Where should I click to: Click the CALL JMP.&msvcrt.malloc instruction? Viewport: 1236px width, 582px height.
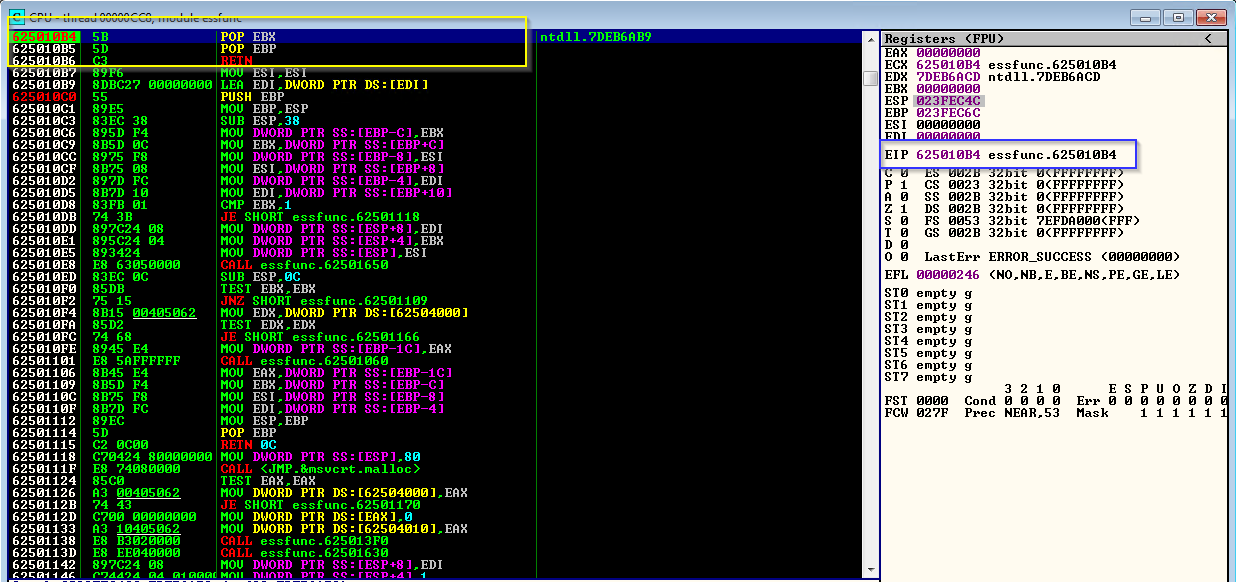(320, 469)
